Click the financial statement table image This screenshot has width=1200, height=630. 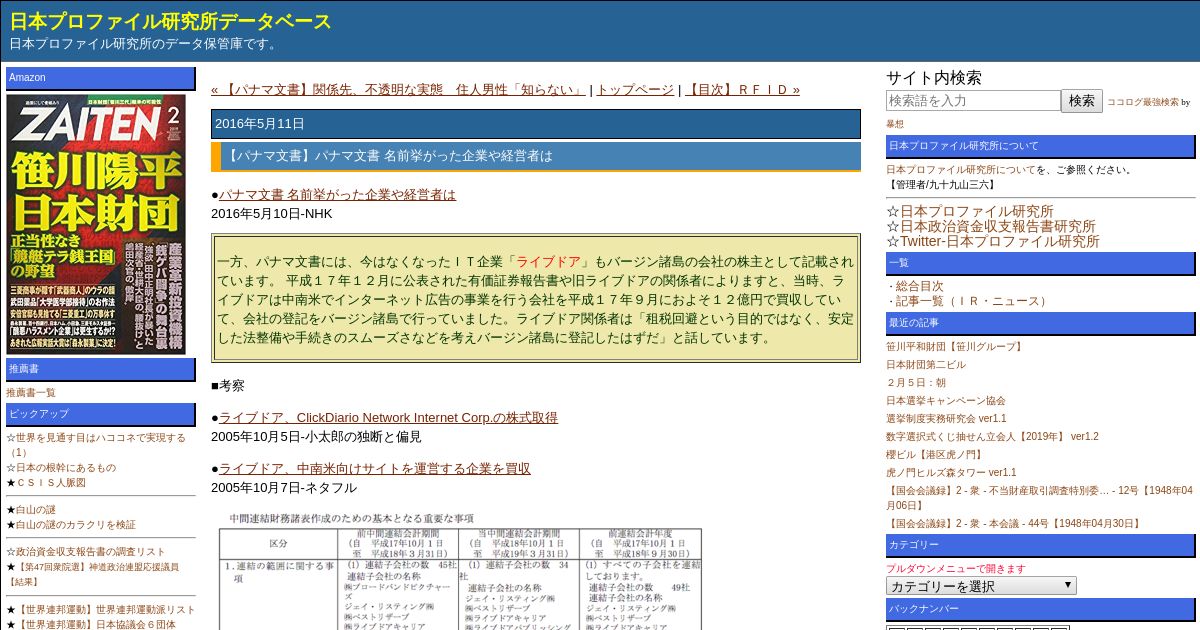tap(460, 570)
